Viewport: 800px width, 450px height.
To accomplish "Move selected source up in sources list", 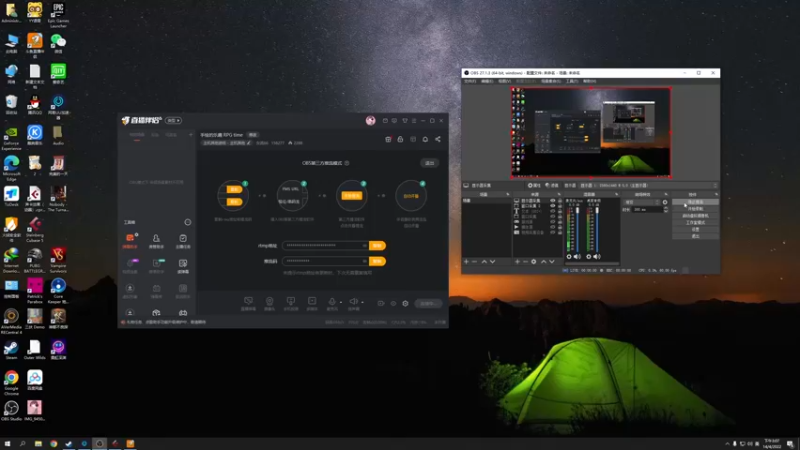I will pos(543,262).
